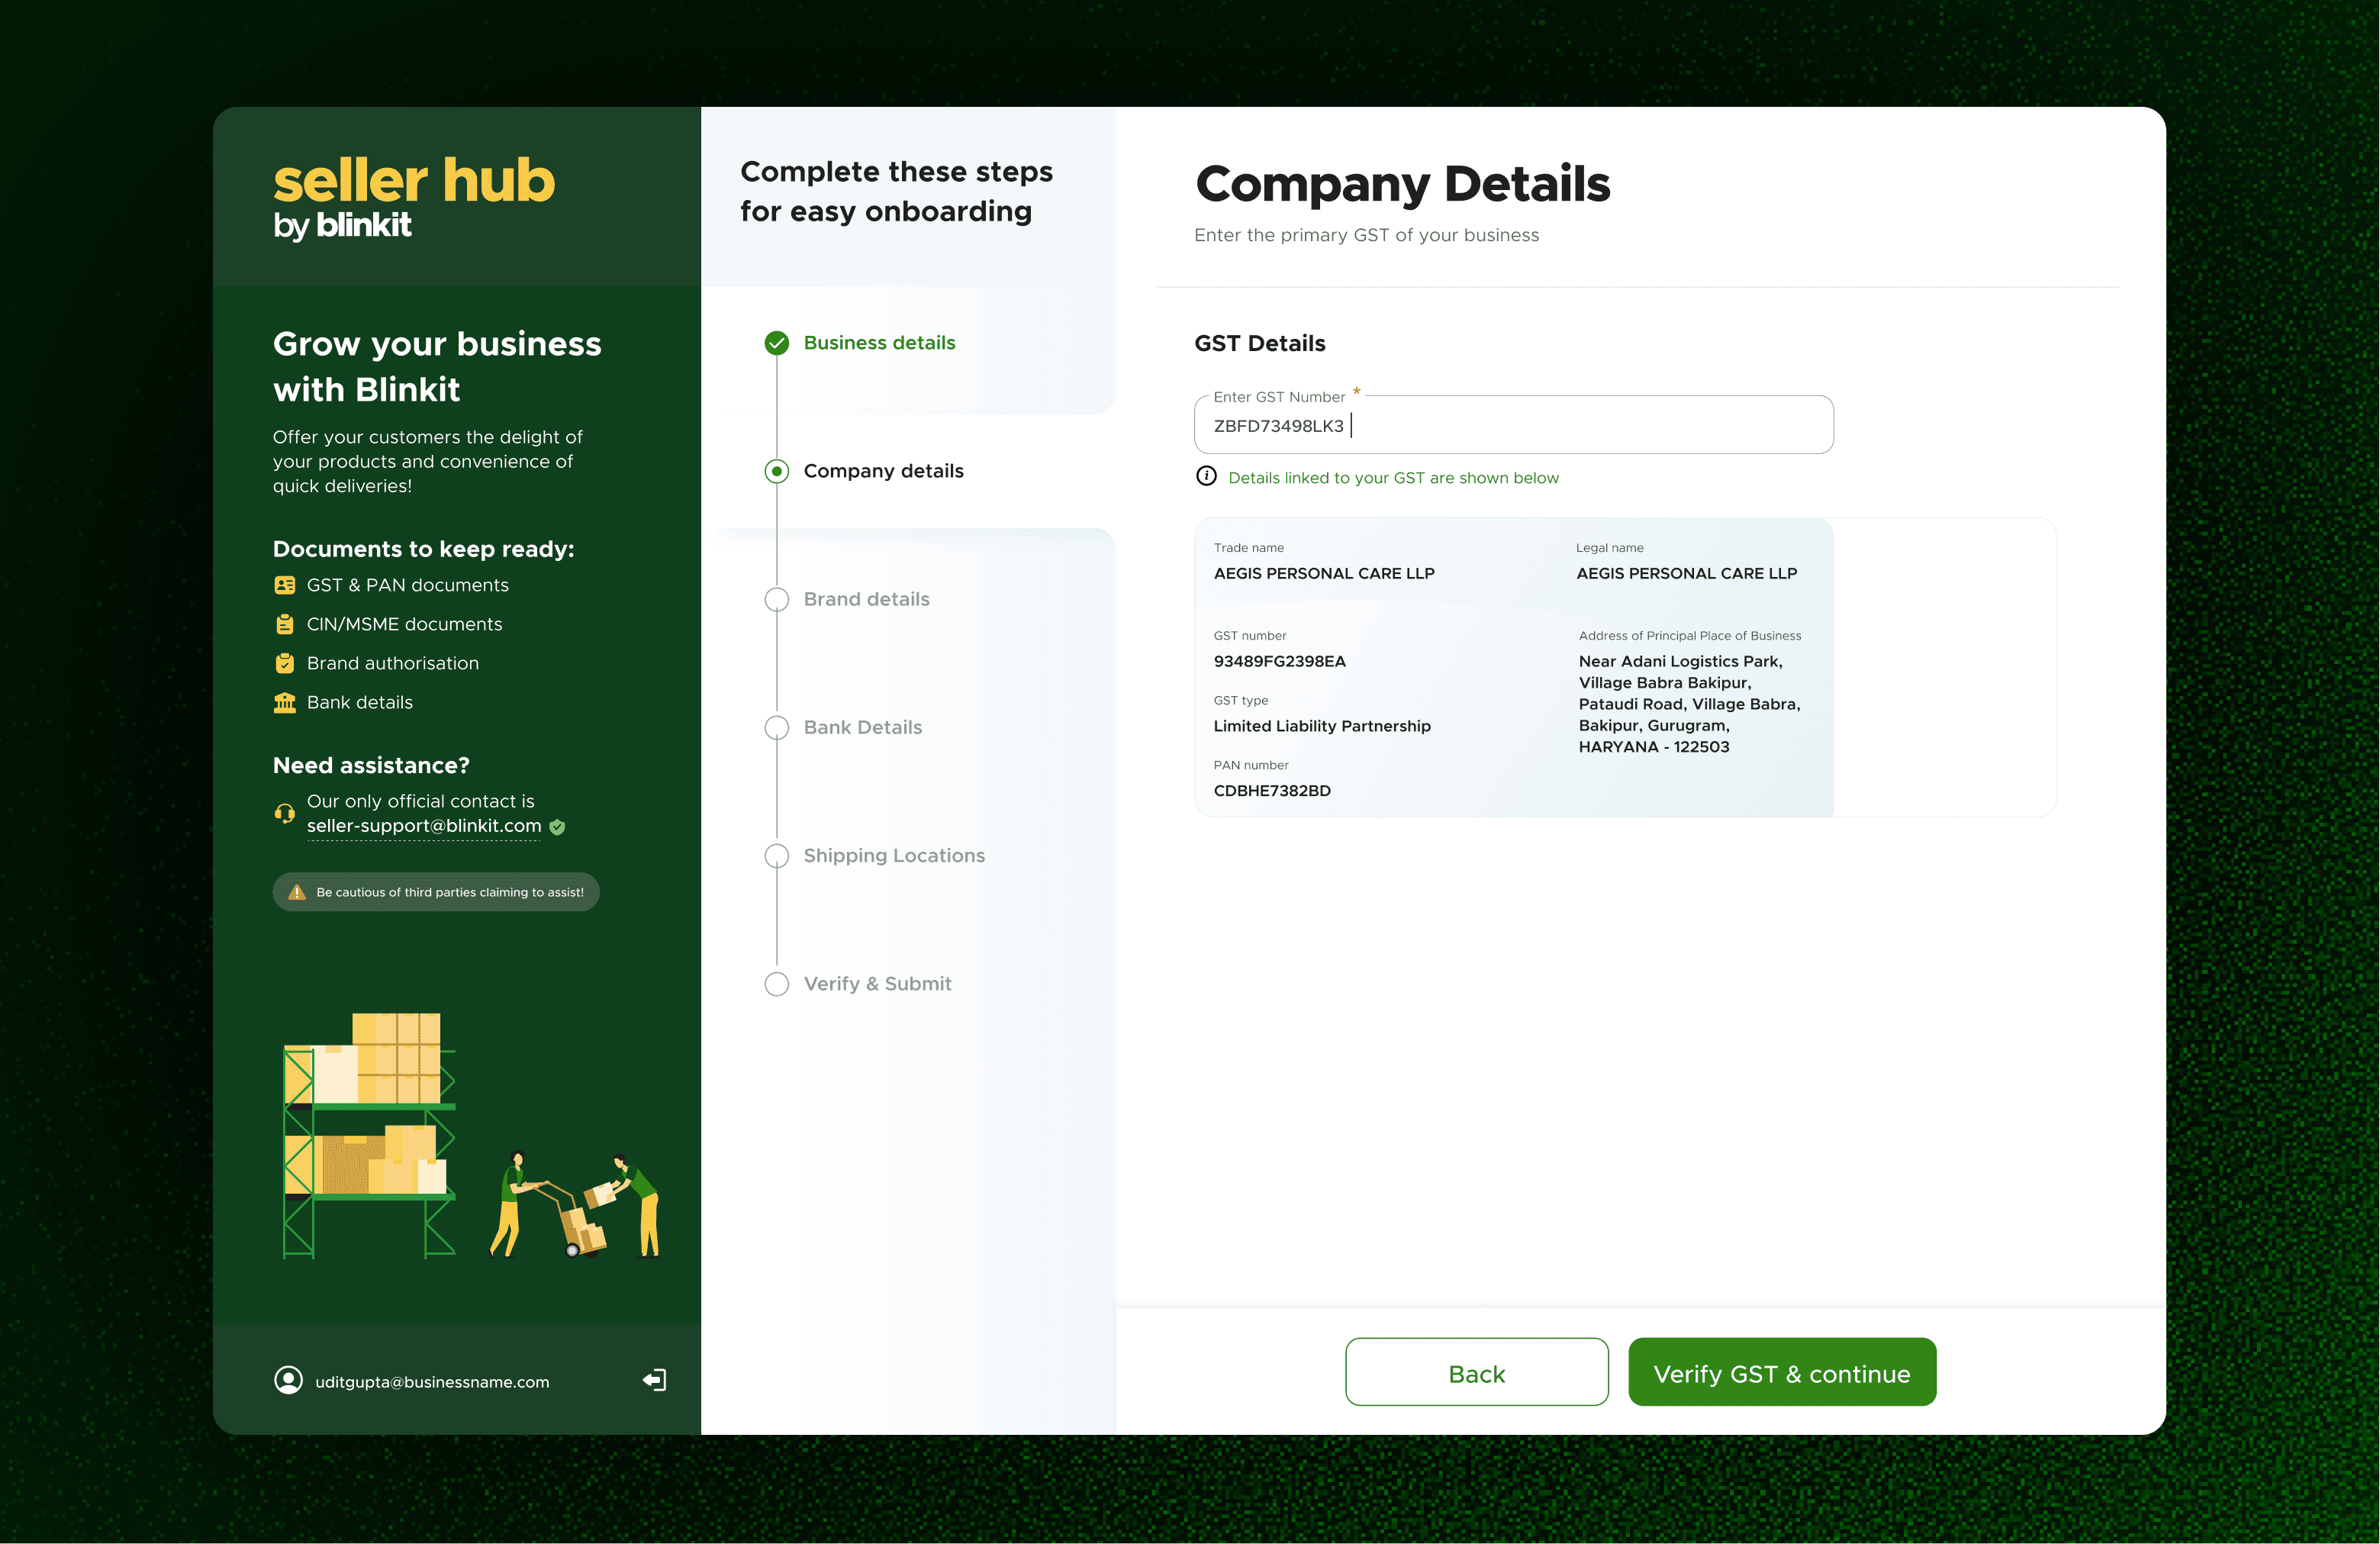Click the Brand authorisation clipboard icon
This screenshot has width=2380, height=1544.
coord(285,663)
